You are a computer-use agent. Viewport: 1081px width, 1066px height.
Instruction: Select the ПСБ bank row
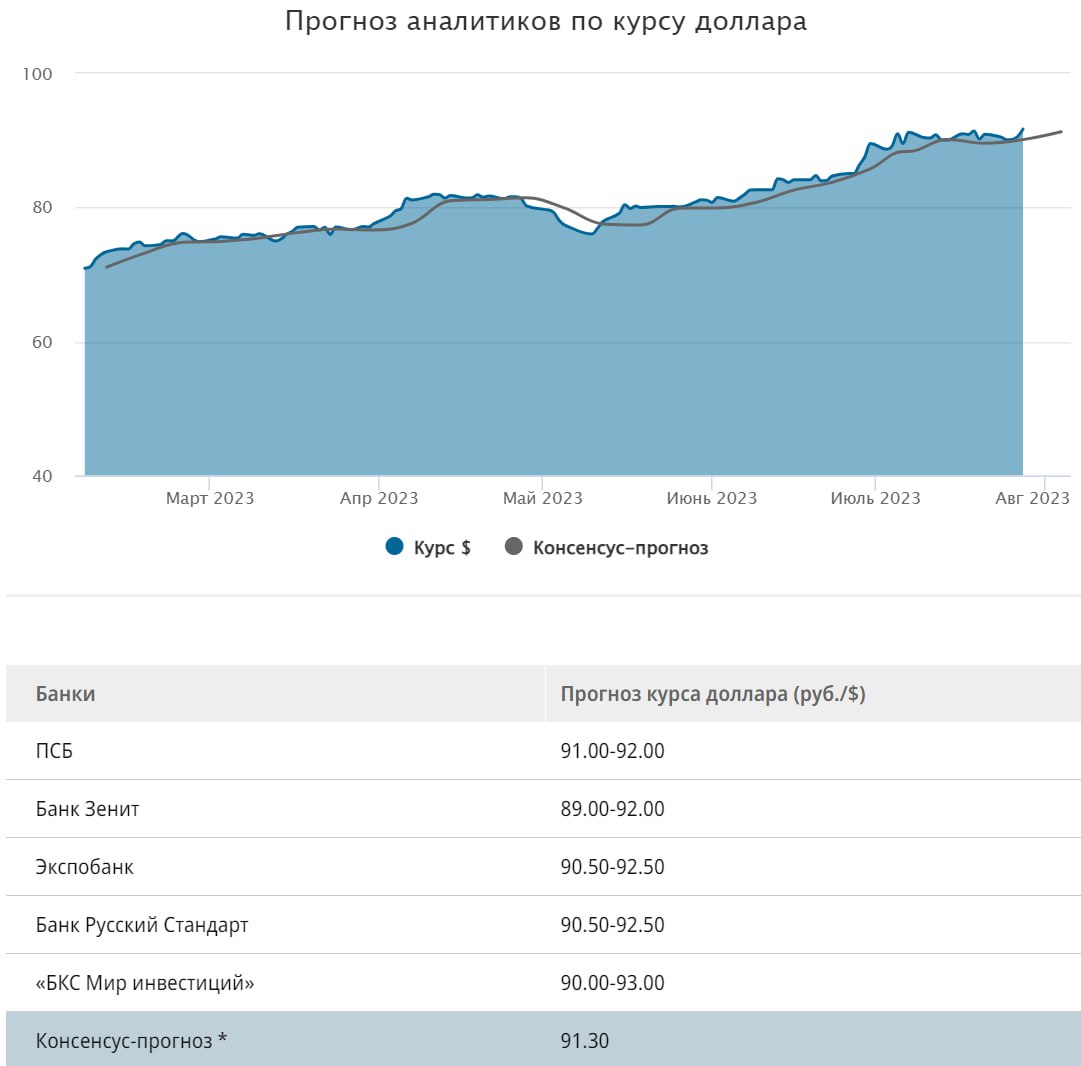54,751
